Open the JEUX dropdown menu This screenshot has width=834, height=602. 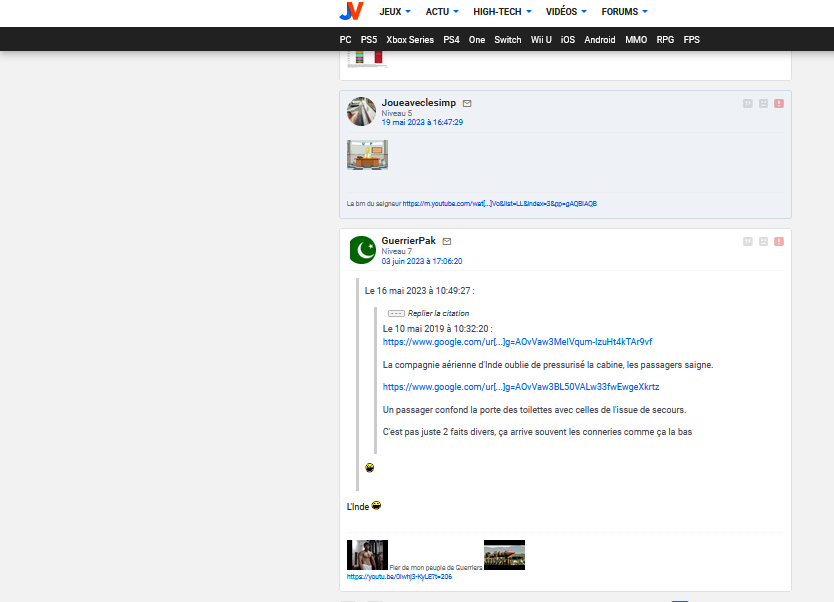395,12
